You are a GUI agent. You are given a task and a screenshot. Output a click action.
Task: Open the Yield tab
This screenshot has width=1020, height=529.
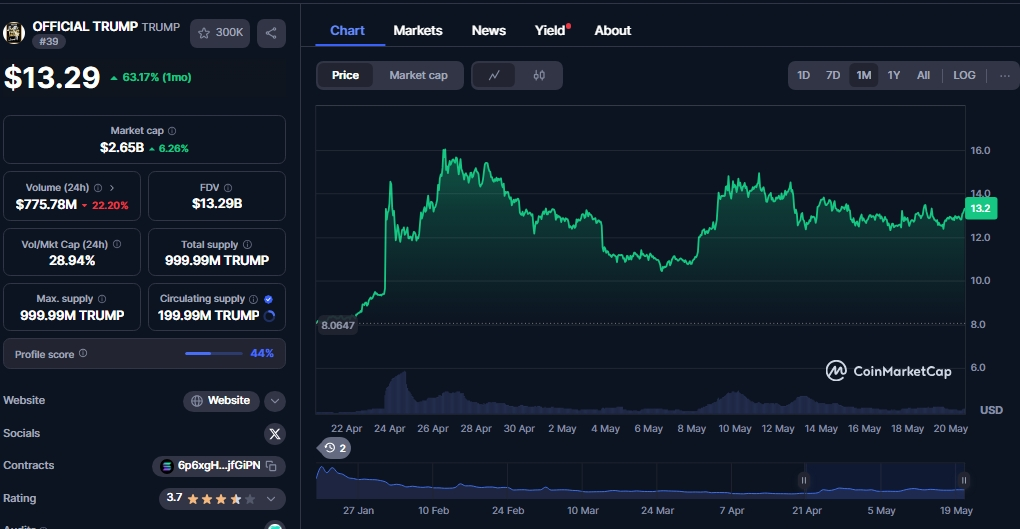(550, 31)
